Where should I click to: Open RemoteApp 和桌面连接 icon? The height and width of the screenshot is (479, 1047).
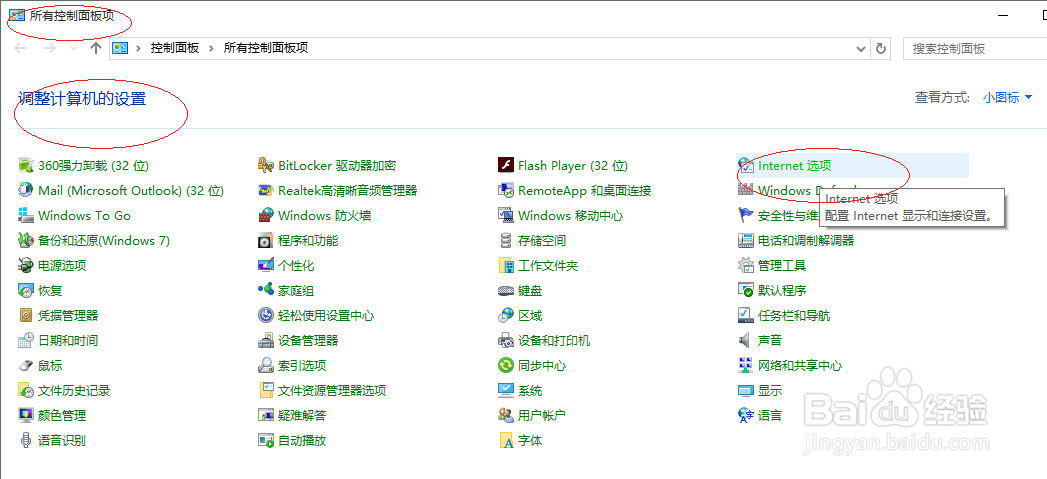pyautogui.click(x=505, y=190)
